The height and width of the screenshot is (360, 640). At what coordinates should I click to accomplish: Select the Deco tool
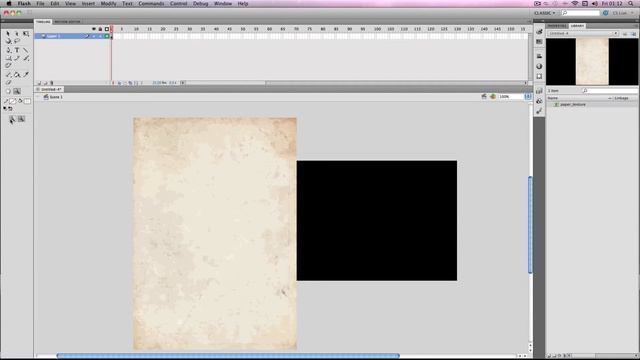pyautogui.click(x=8, y=65)
